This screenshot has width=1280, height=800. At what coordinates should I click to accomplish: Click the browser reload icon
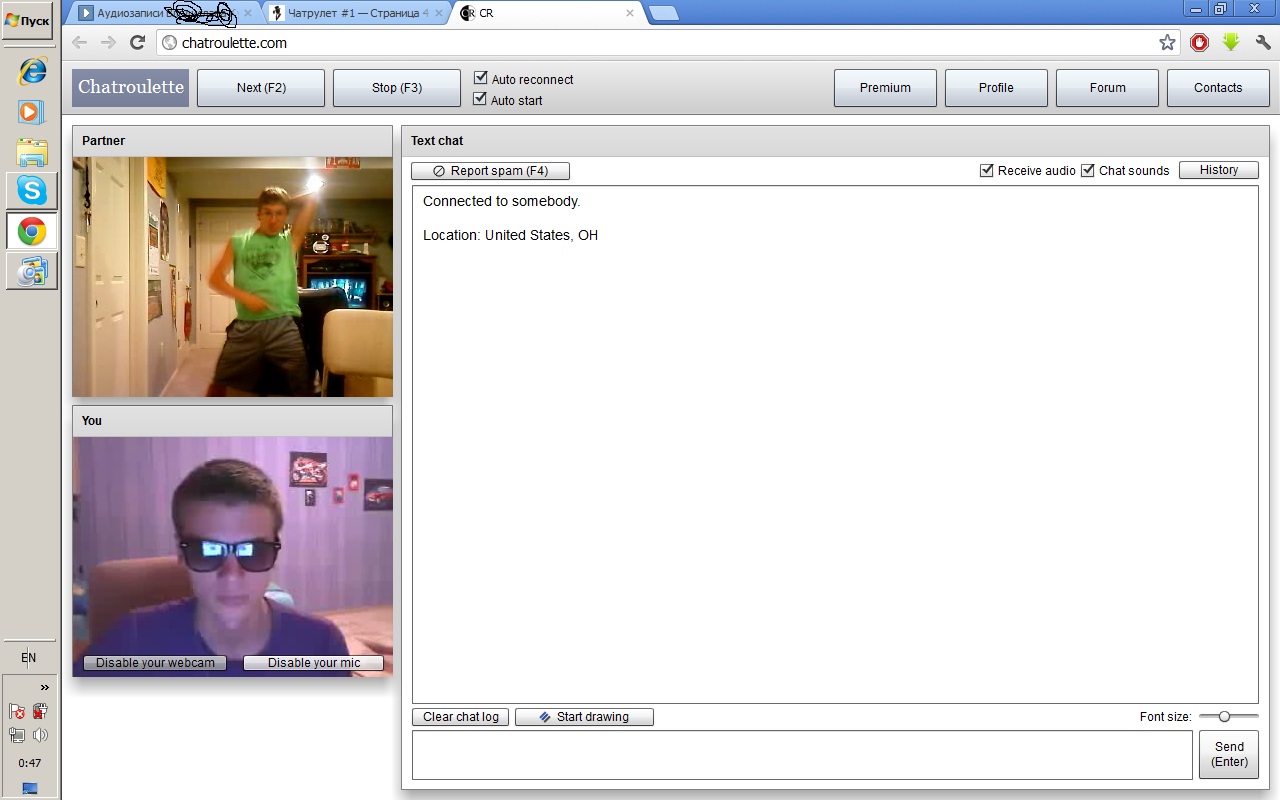(x=138, y=43)
